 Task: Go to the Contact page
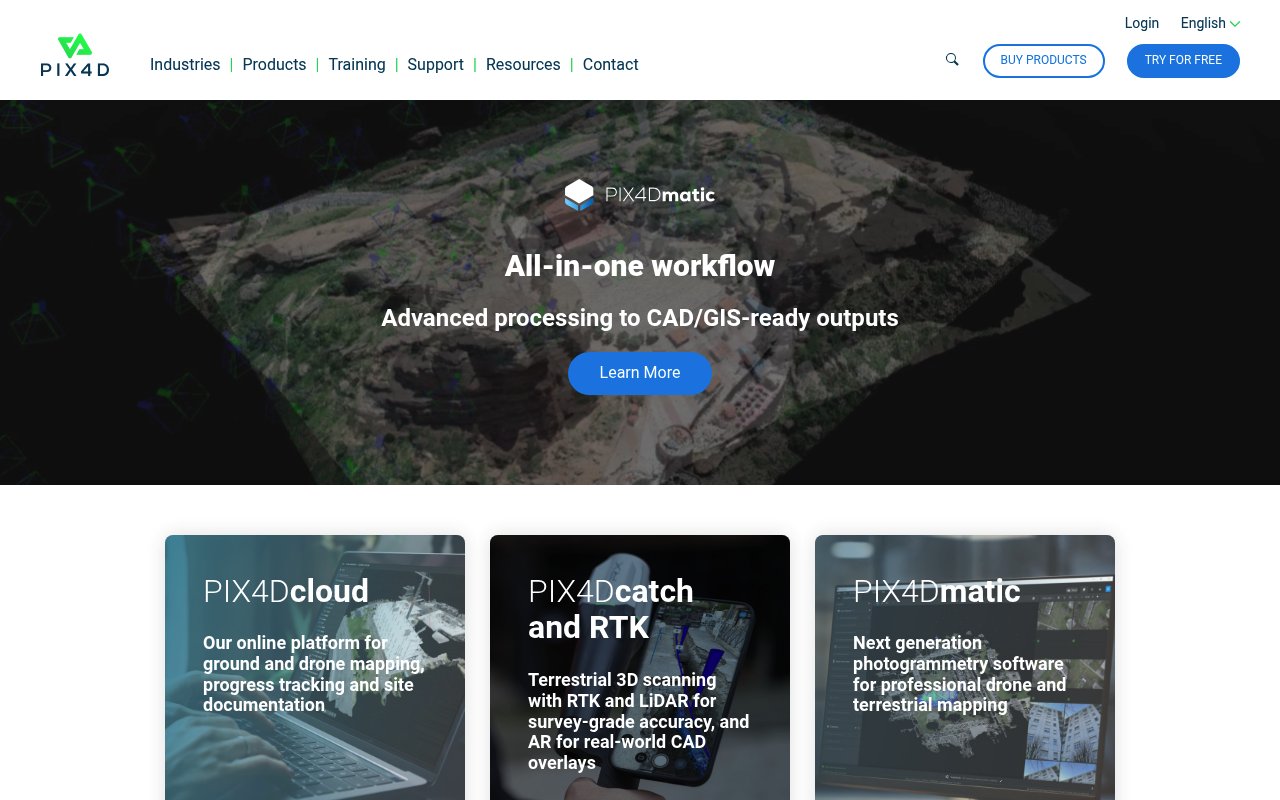[x=610, y=64]
